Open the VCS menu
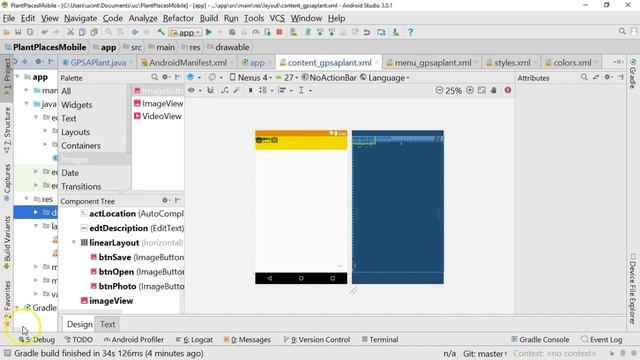 (x=277, y=18)
